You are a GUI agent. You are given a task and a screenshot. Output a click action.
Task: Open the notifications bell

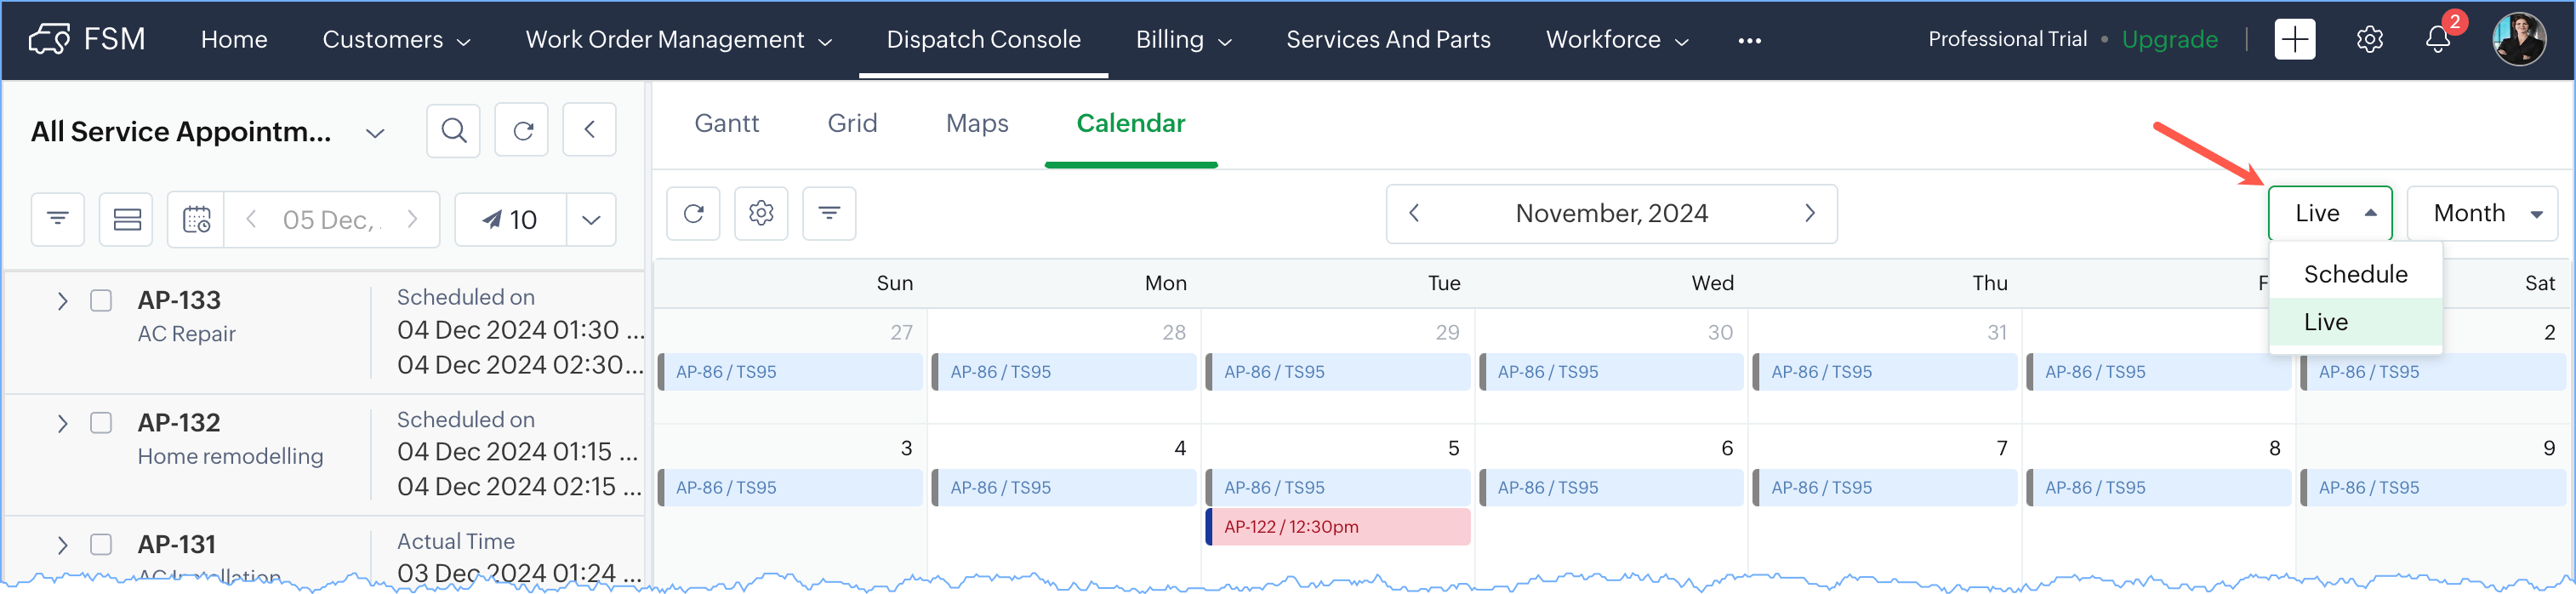pyautogui.click(x=2437, y=40)
